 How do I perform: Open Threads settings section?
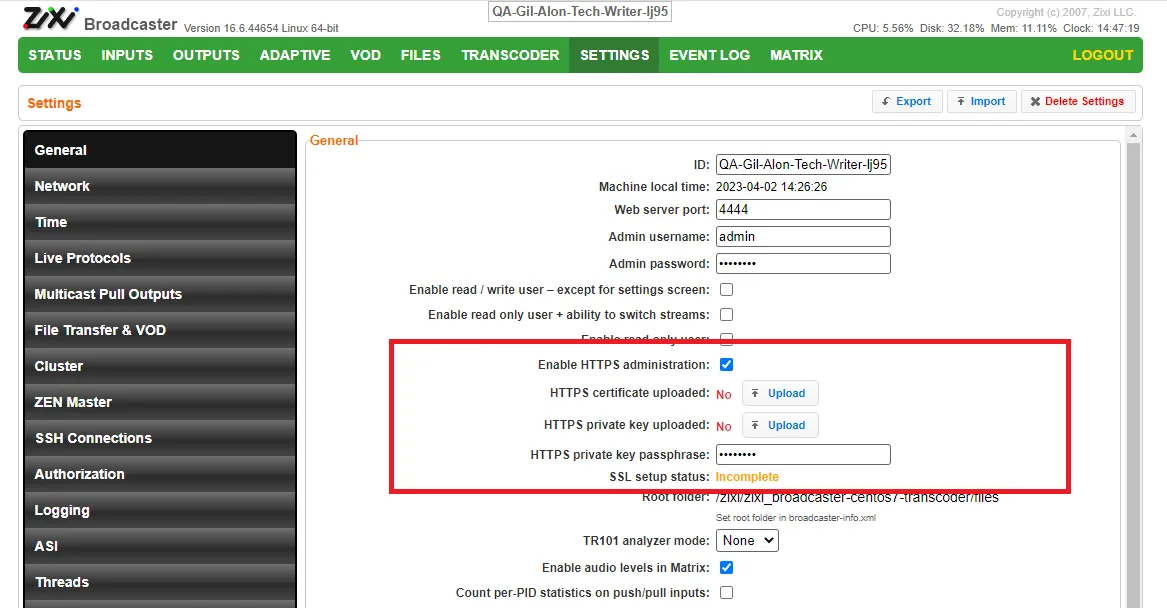point(160,582)
